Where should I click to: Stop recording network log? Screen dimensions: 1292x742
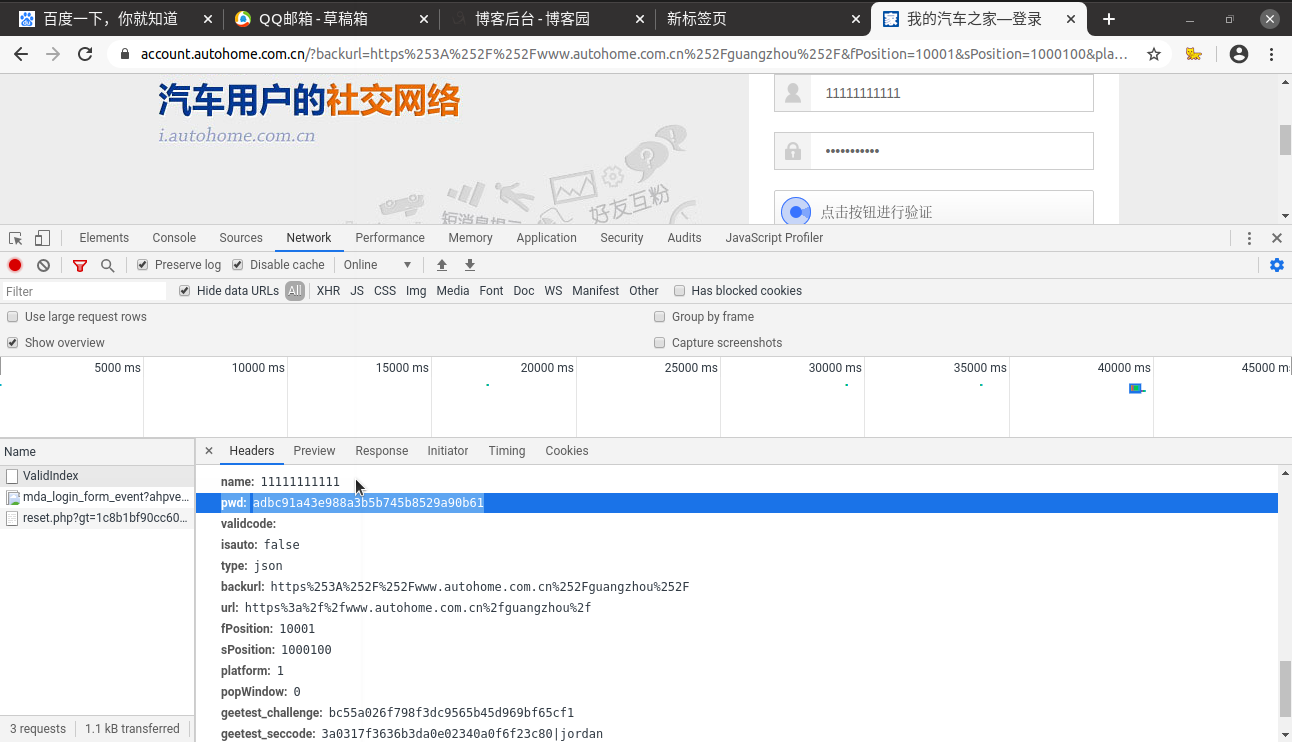tap(15, 265)
